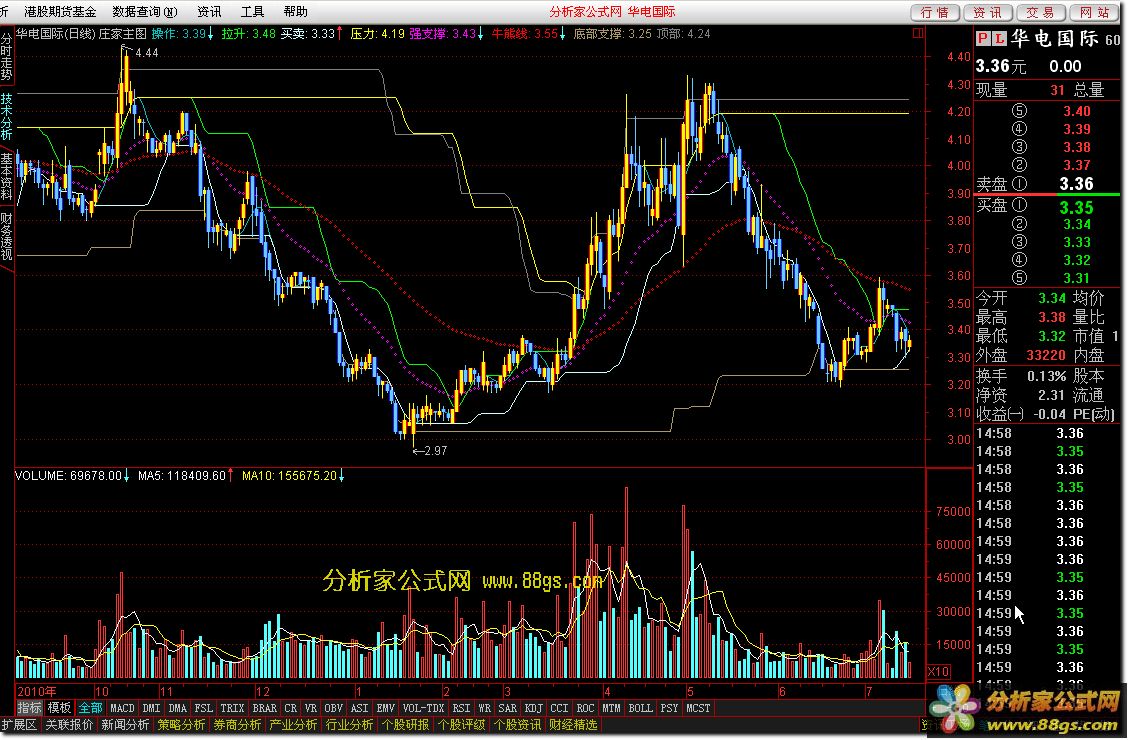Select the MACD indicator

pos(122,708)
